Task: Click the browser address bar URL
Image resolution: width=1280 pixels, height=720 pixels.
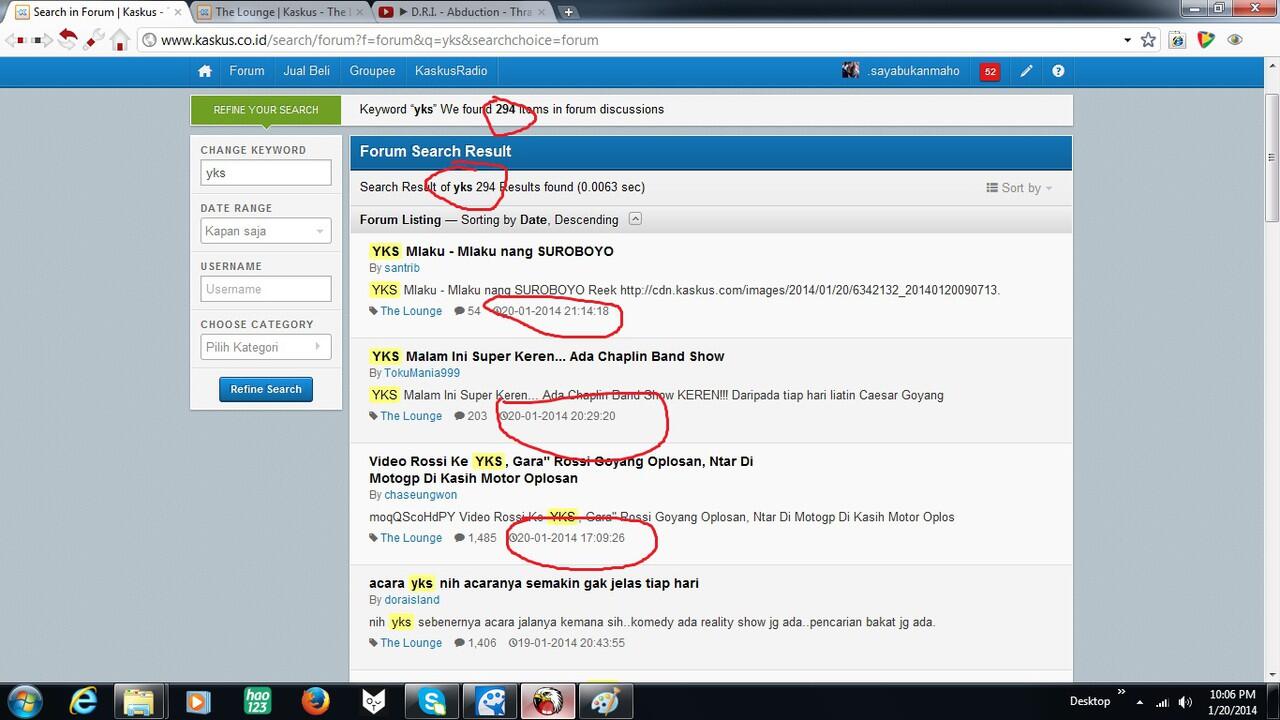Action: pos(380,41)
